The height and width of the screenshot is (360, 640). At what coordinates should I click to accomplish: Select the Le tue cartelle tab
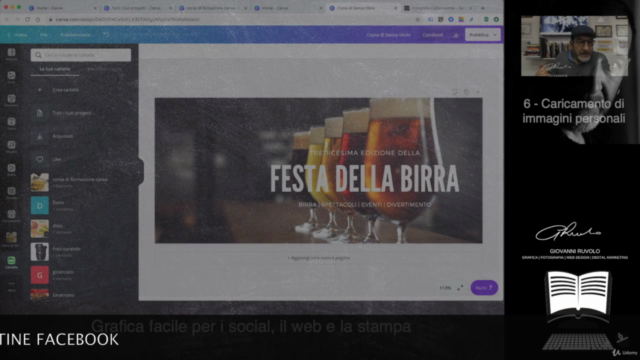[x=55, y=69]
